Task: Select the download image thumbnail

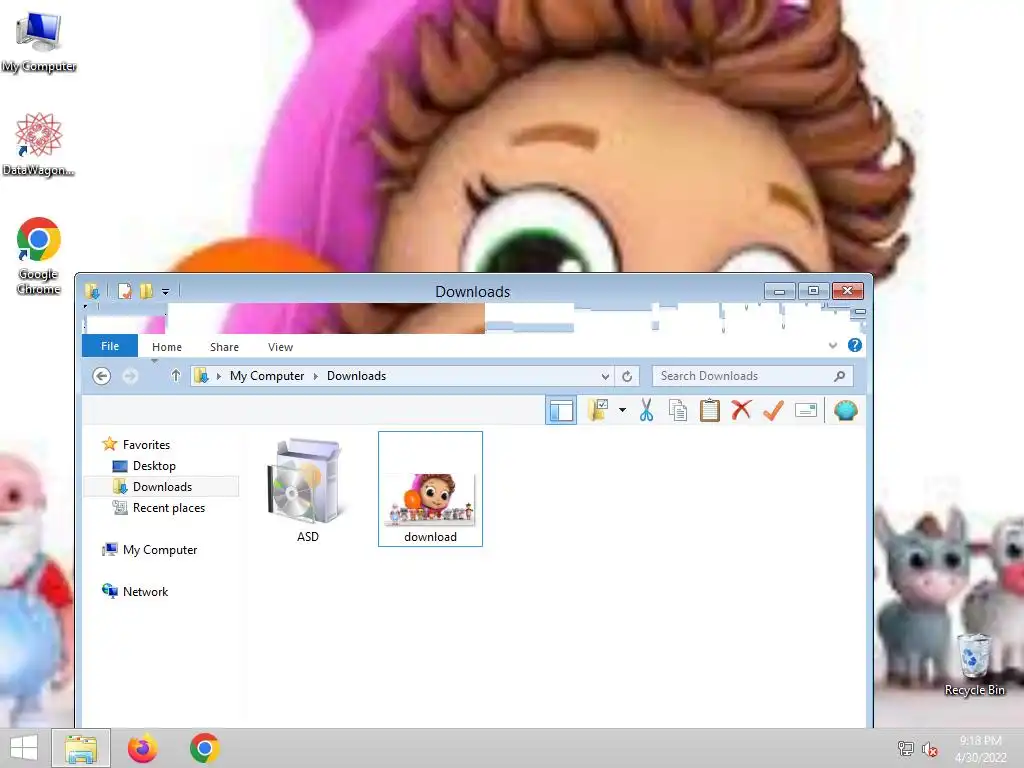Action: 430,489
